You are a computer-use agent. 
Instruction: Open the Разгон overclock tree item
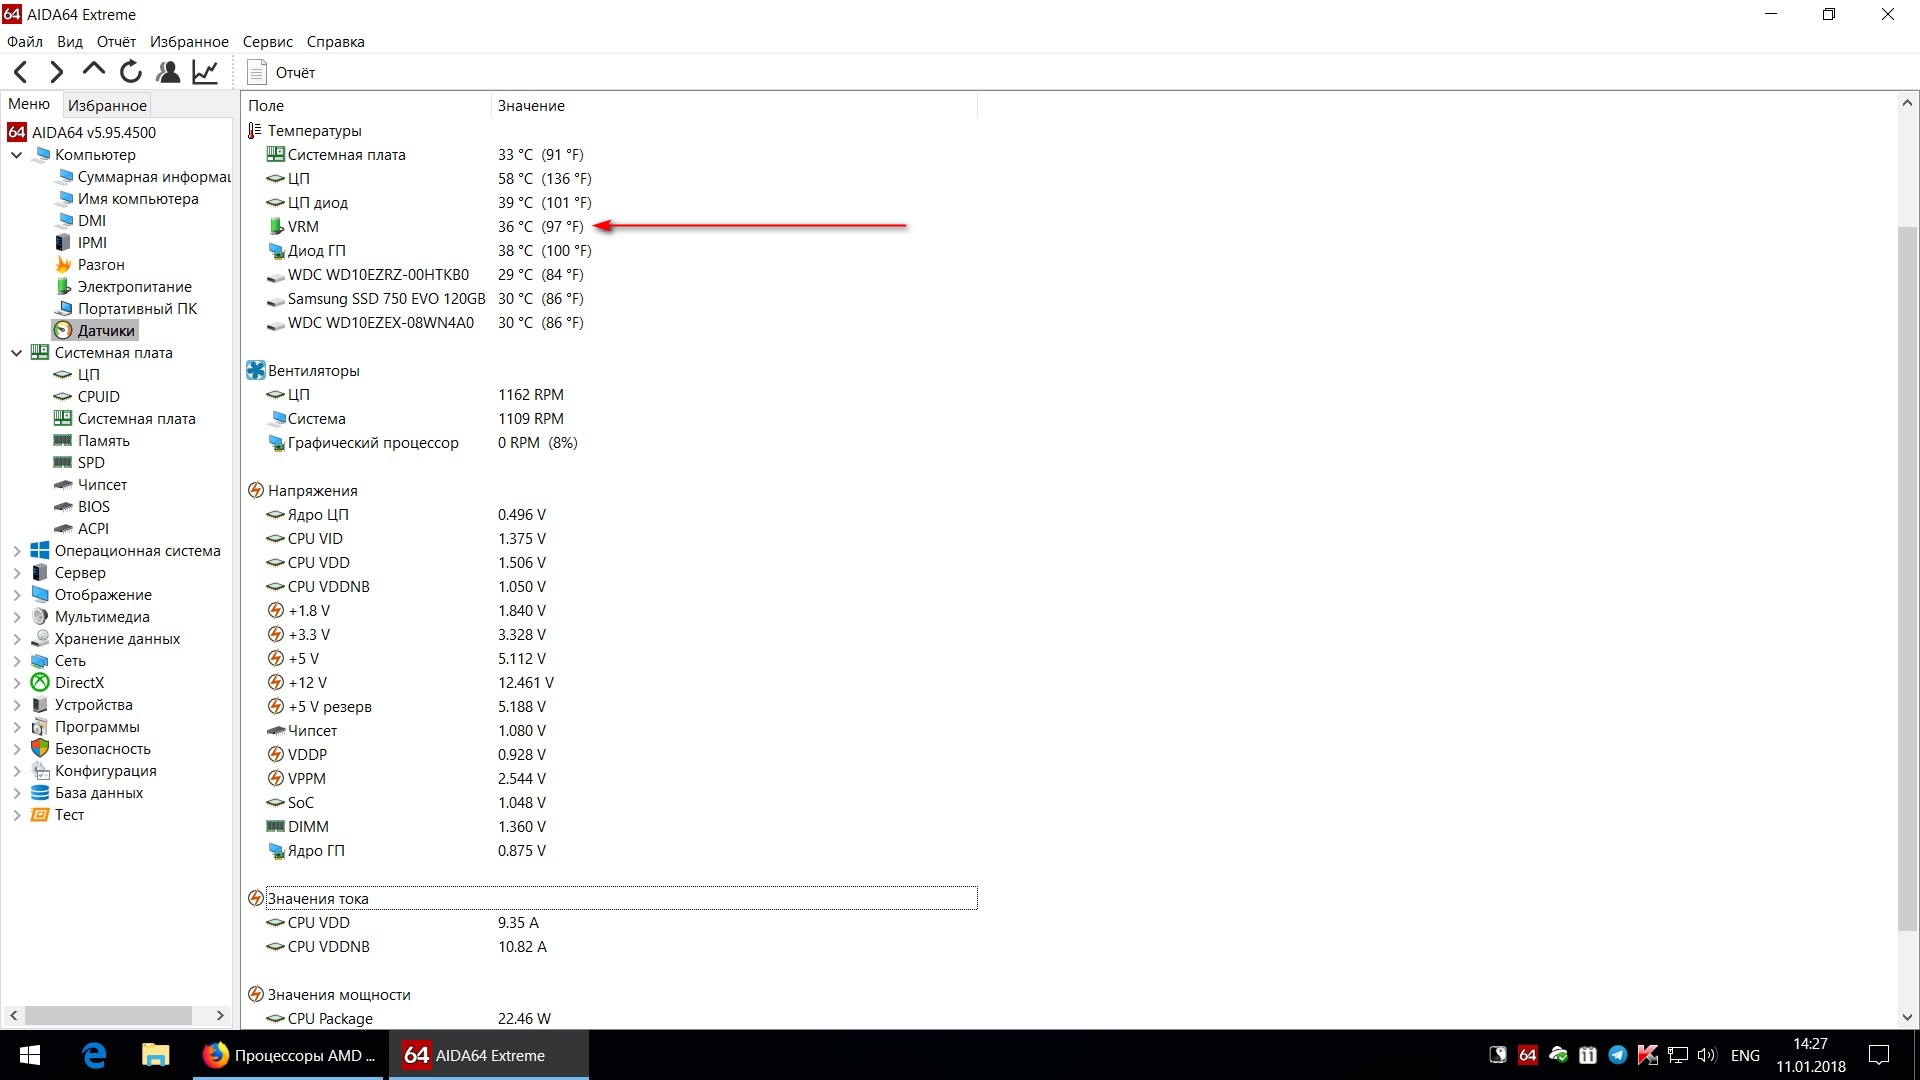click(100, 265)
